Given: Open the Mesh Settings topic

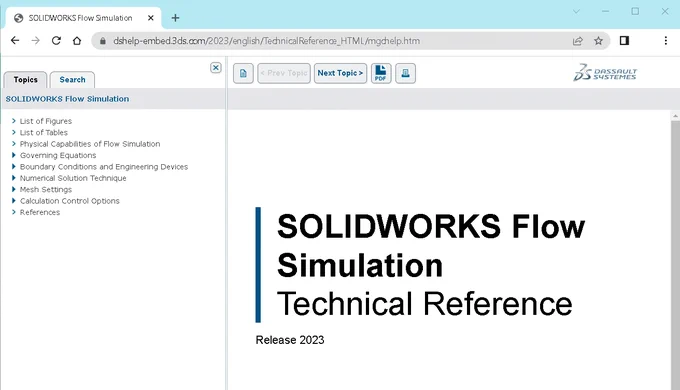Looking at the screenshot, I should click(x=46, y=190).
